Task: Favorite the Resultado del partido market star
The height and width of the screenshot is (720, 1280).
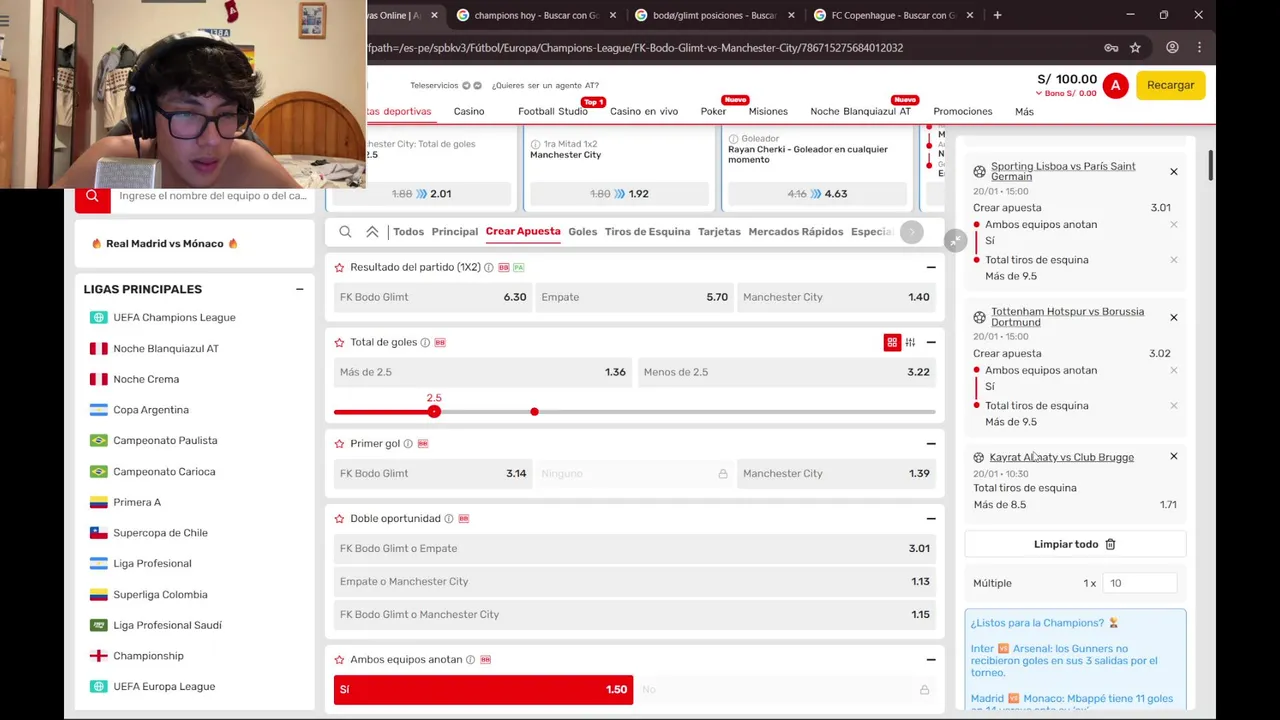Action: 339,268
